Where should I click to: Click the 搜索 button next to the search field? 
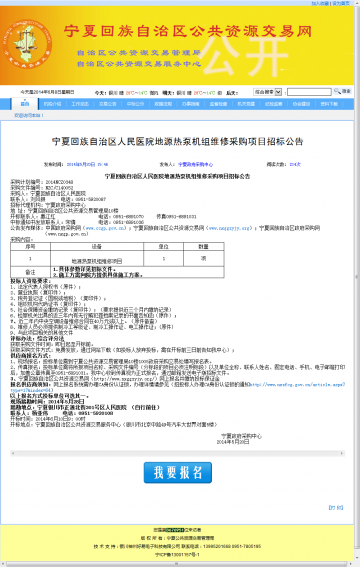click(346, 91)
